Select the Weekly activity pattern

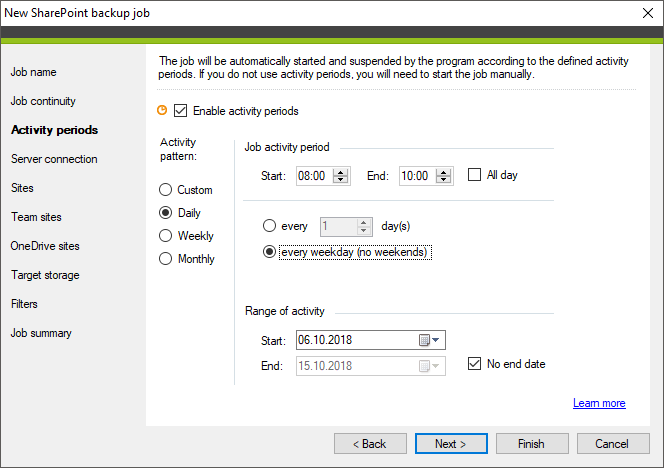(x=166, y=235)
